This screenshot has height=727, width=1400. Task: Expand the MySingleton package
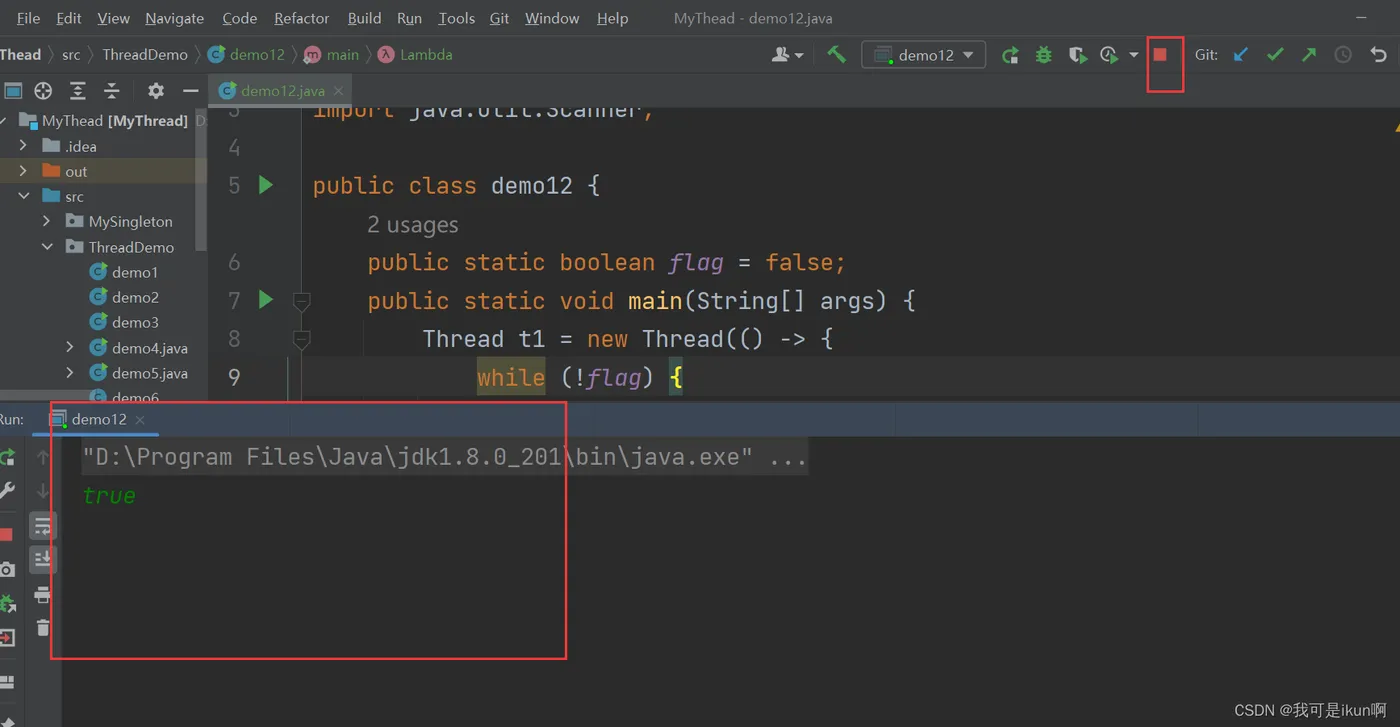[47, 221]
